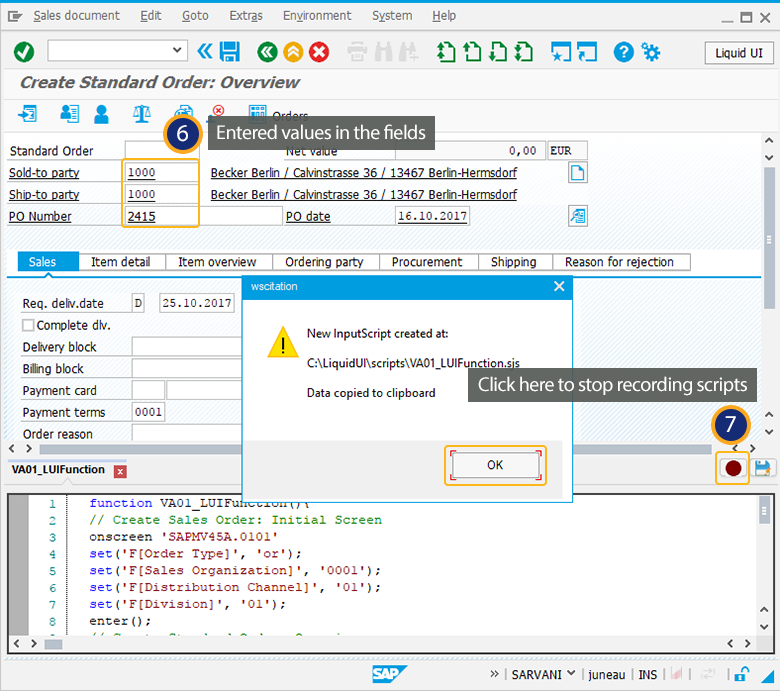Image resolution: width=780 pixels, height=691 pixels.
Task: Open the Goto menu
Action: click(x=195, y=16)
